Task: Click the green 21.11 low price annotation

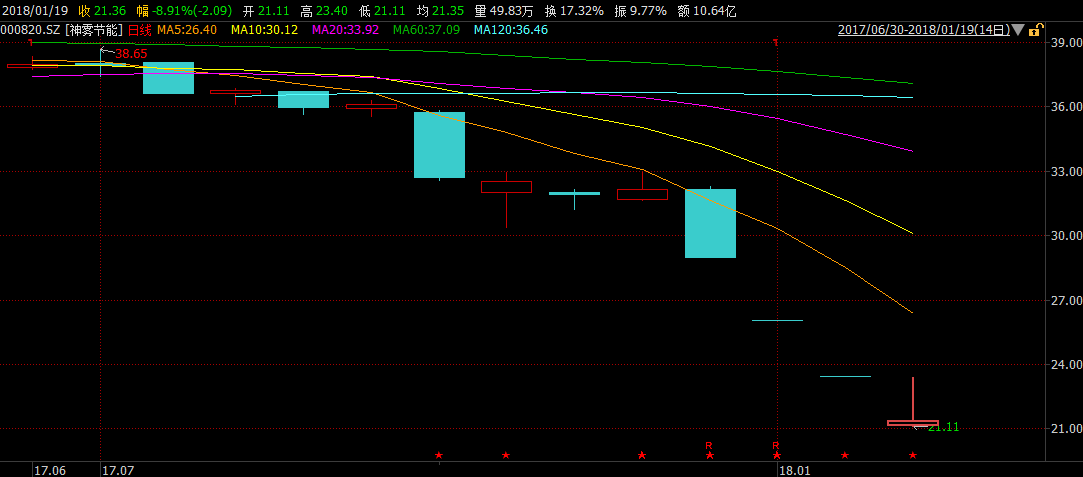Action: (943, 427)
